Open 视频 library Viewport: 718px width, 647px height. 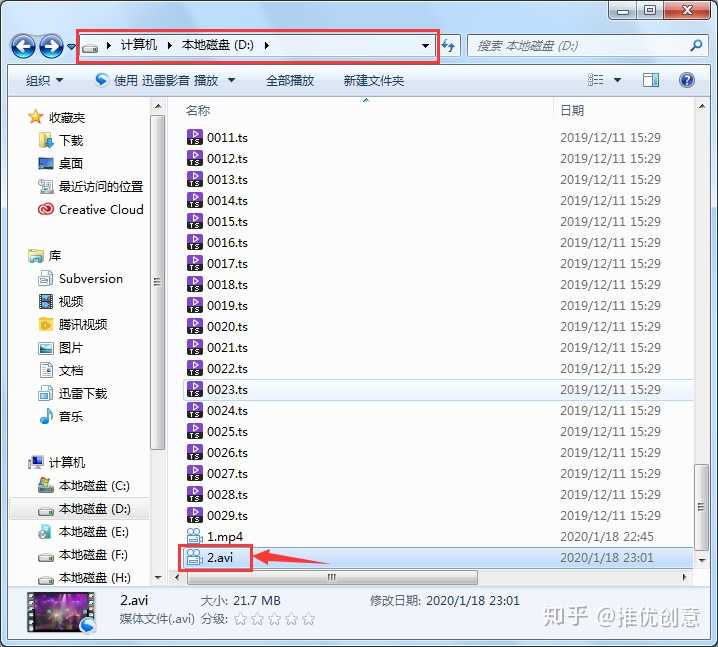(x=71, y=301)
